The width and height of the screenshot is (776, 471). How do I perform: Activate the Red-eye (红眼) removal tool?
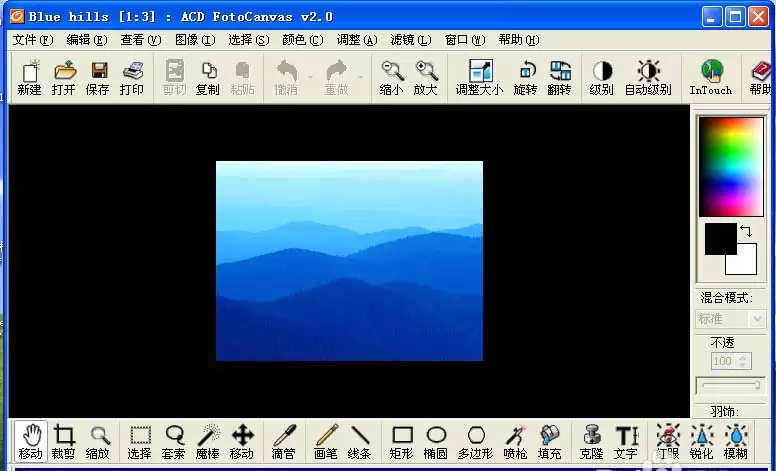click(668, 441)
